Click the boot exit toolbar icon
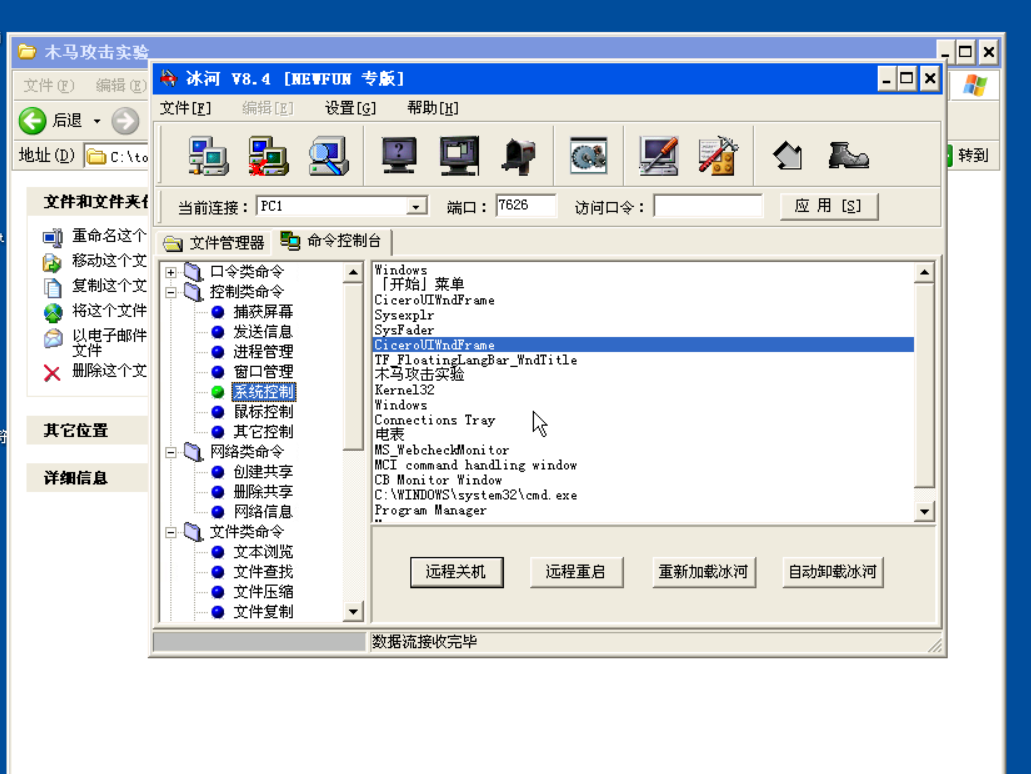Screen dimensions: 1031x774 point(848,156)
